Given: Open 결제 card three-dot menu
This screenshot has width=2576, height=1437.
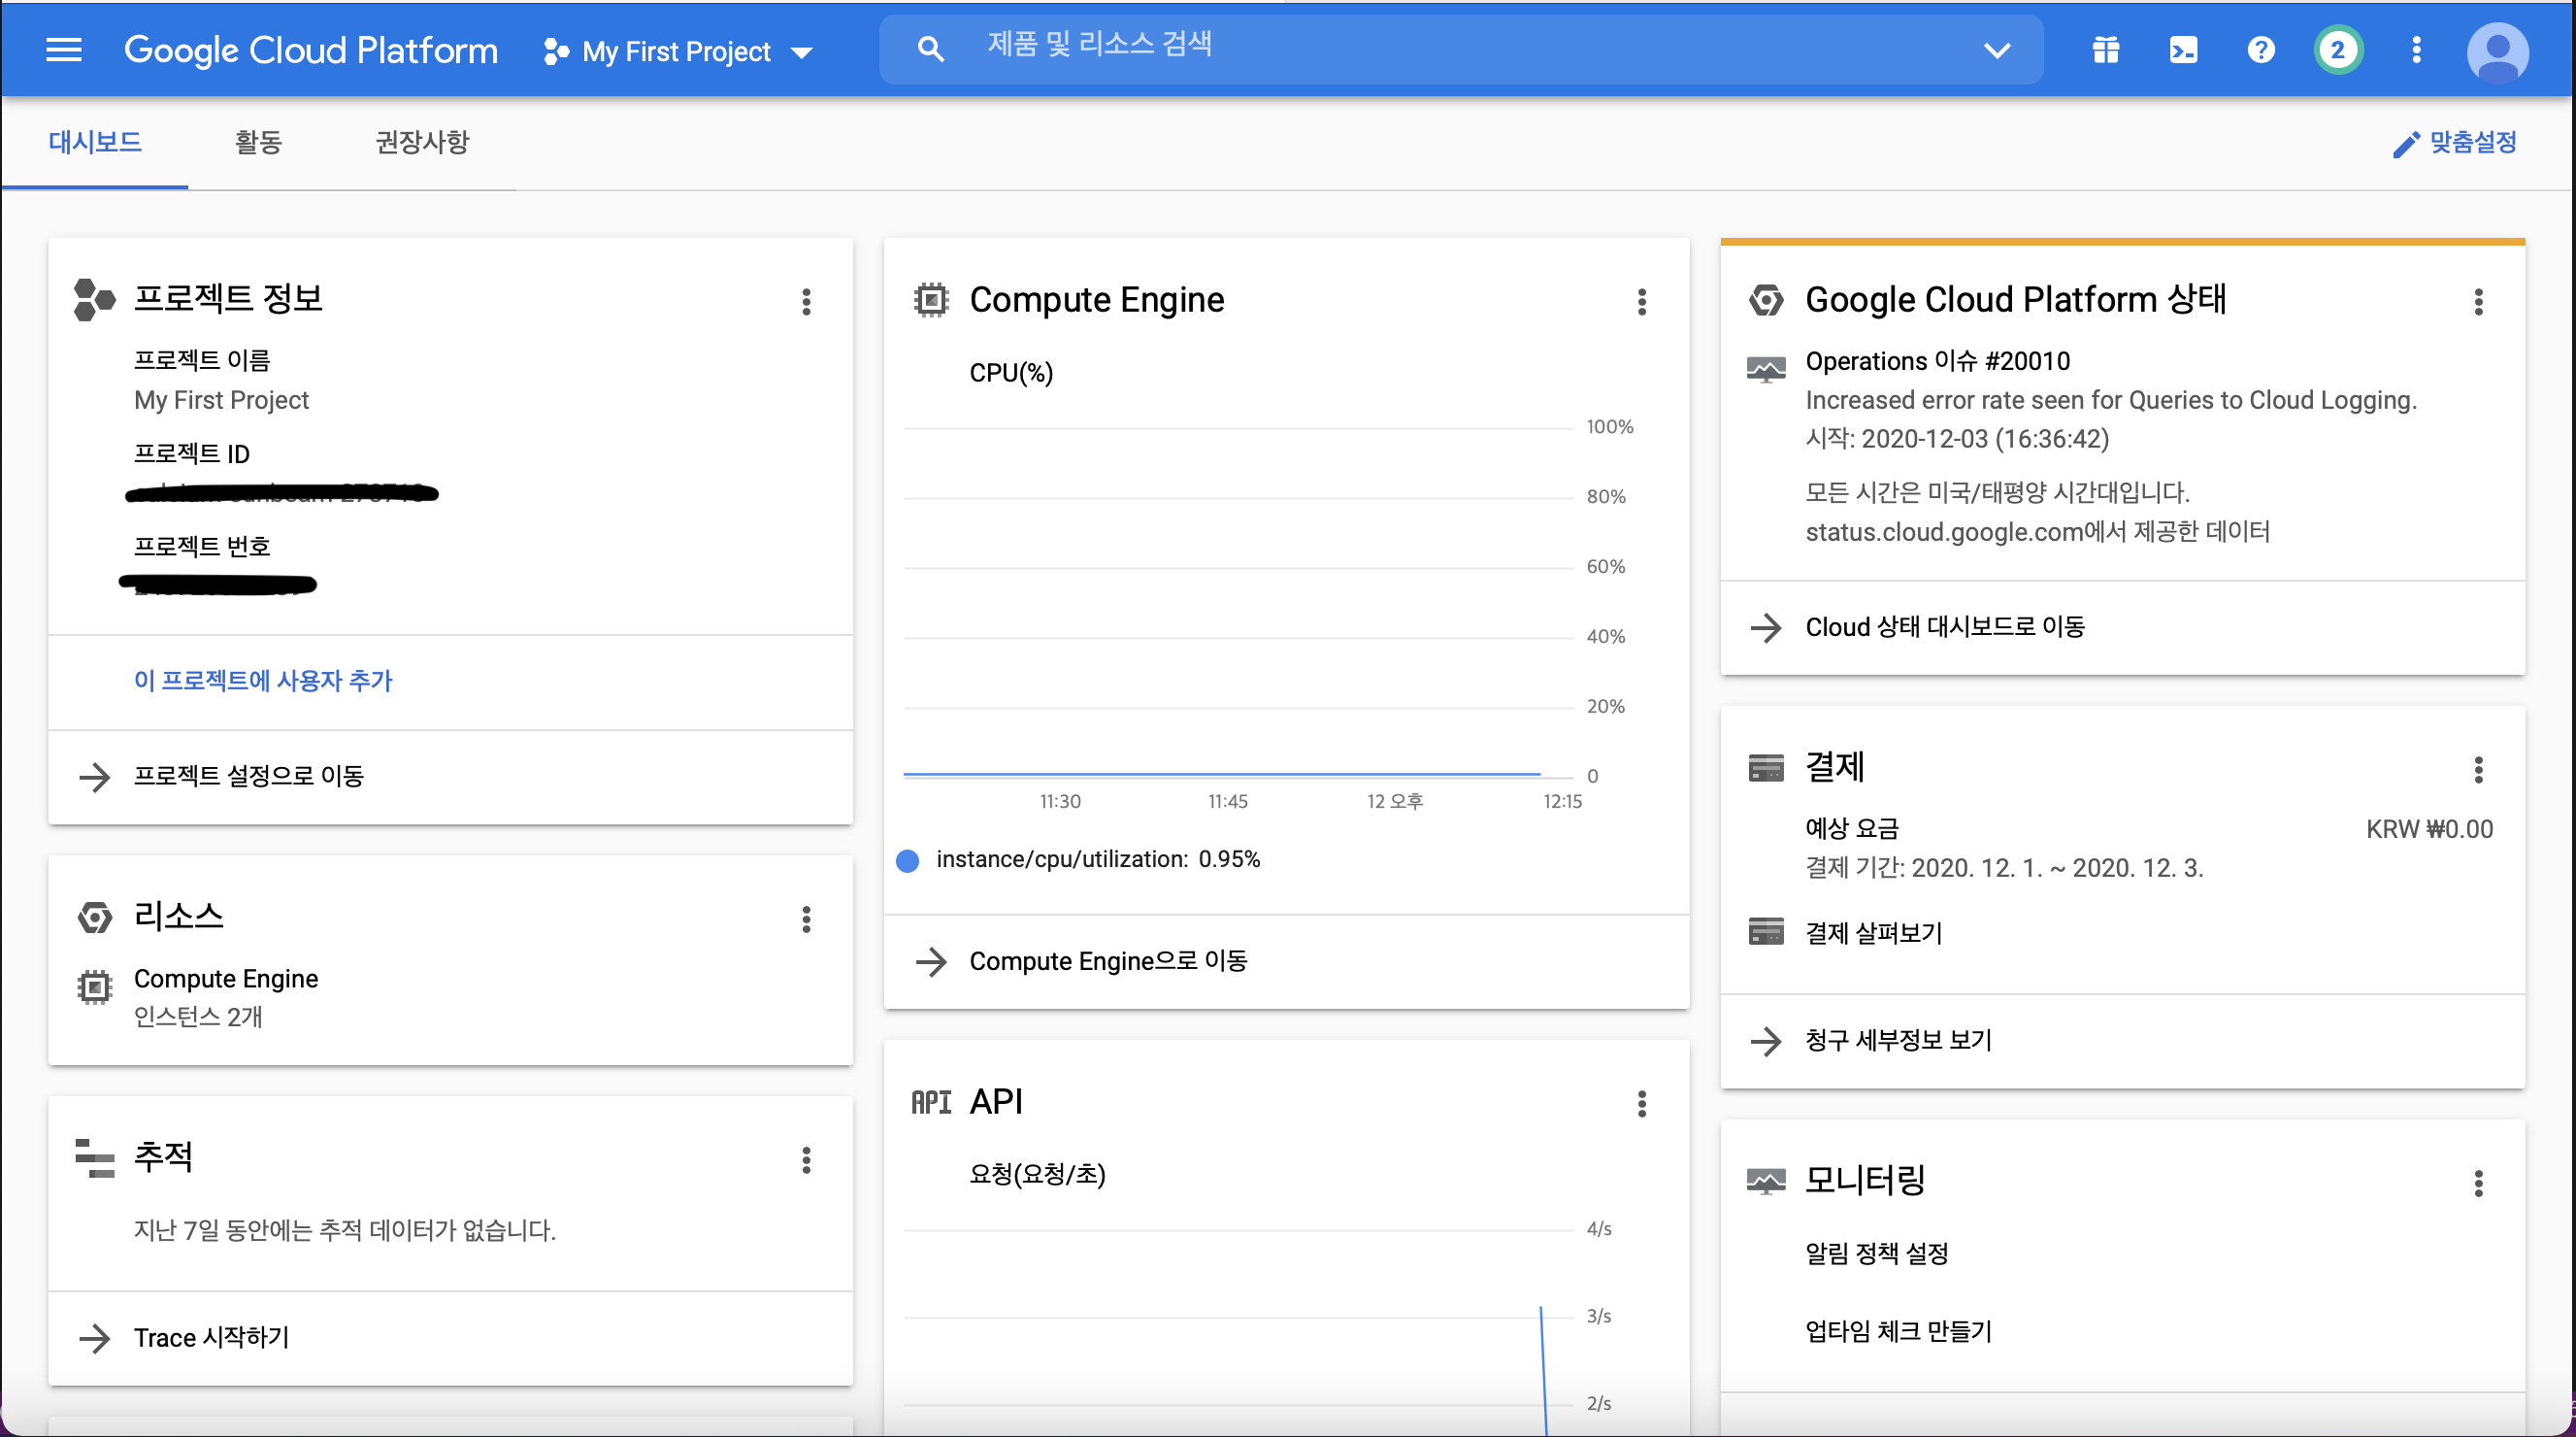Looking at the screenshot, I should tap(2477, 769).
